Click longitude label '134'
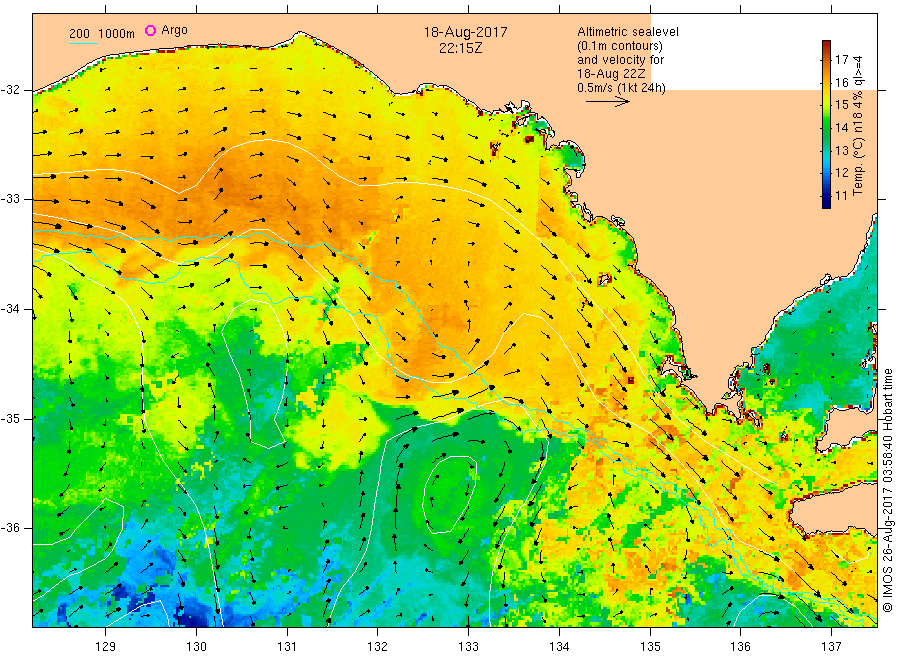900x660 pixels. pyautogui.click(x=559, y=647)
